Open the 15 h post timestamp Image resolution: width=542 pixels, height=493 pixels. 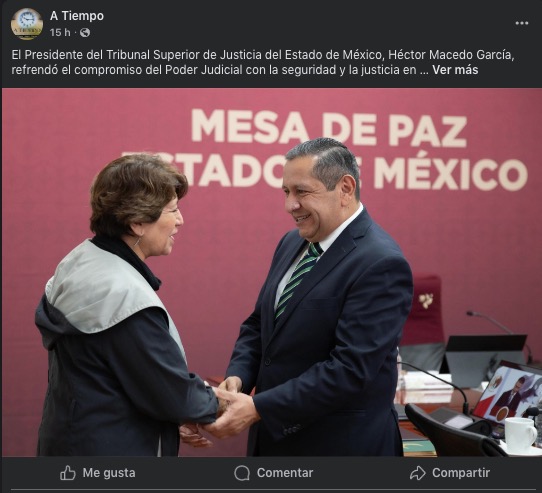pyautogui.click(x=60, y=33)
